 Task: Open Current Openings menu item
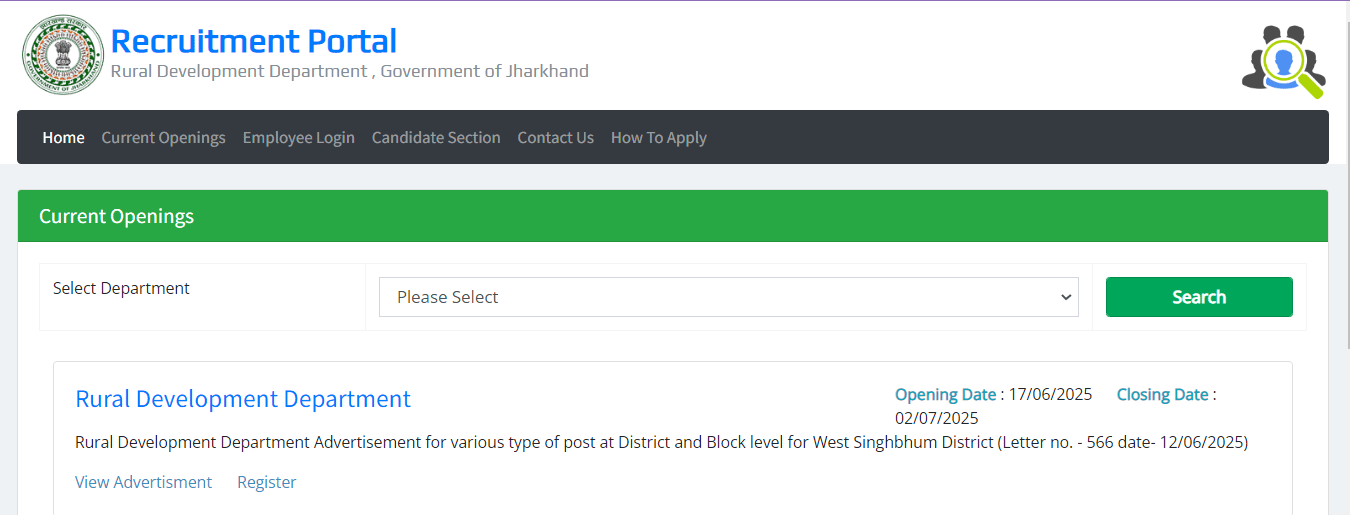163,138
